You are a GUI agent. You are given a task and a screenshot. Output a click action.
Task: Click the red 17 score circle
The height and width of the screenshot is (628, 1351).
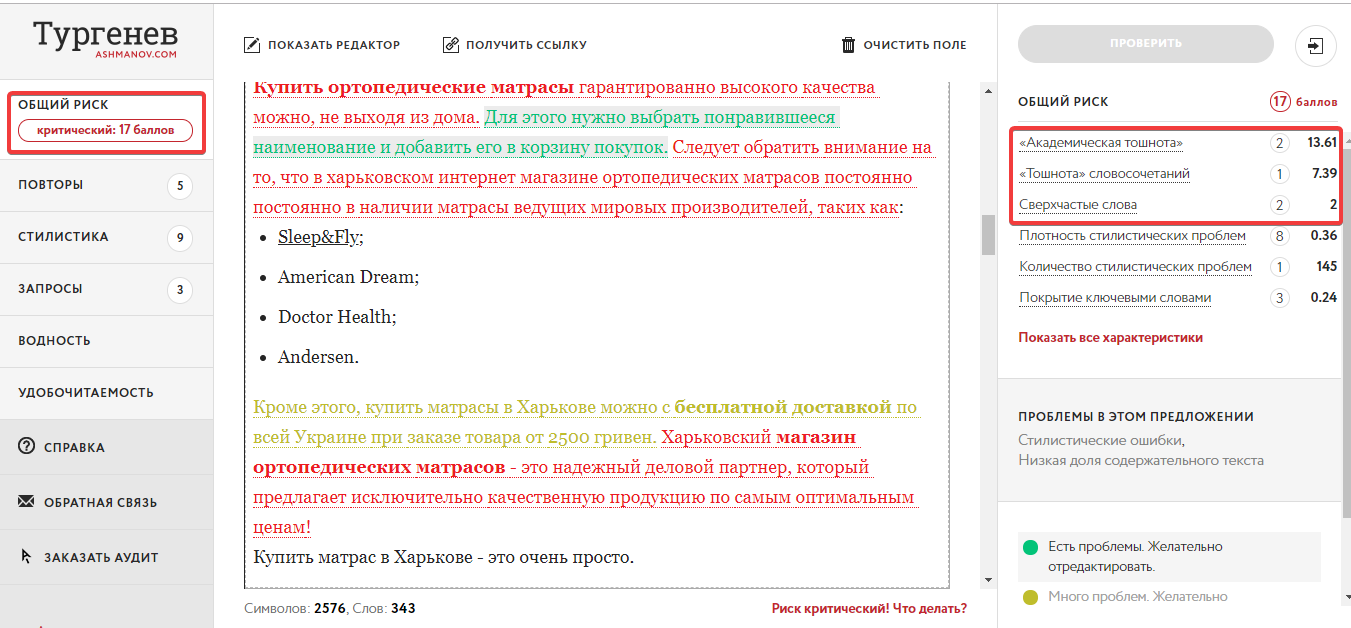(1280, 101)
